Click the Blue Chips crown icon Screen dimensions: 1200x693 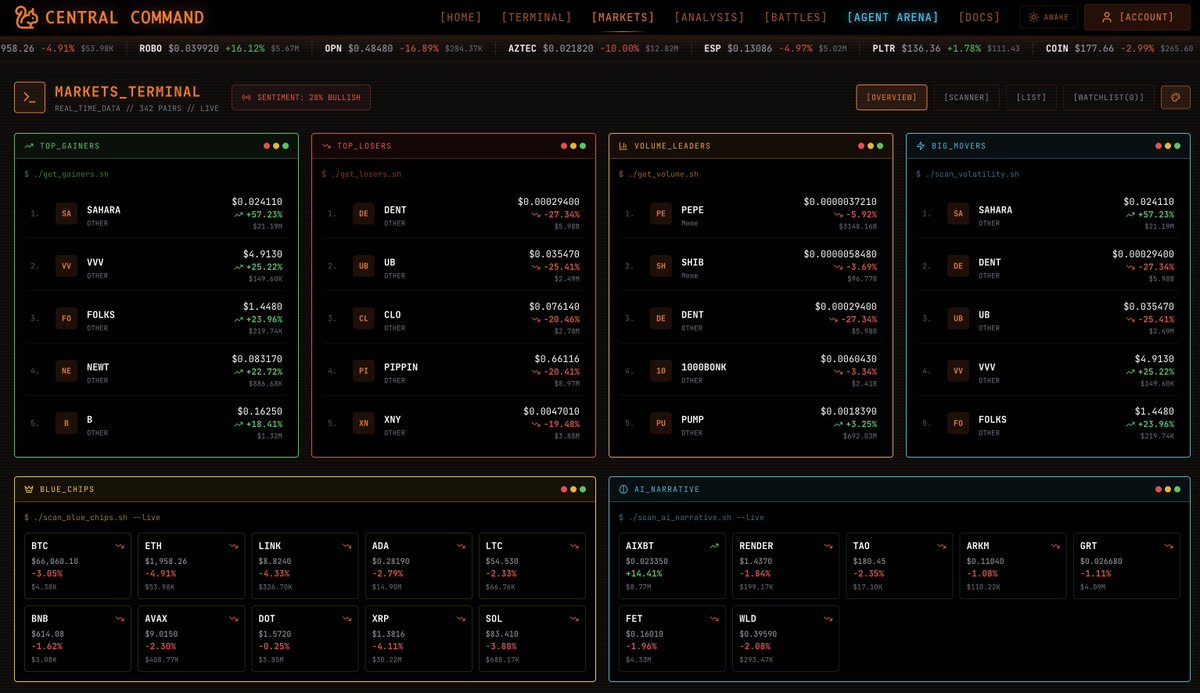30,489
